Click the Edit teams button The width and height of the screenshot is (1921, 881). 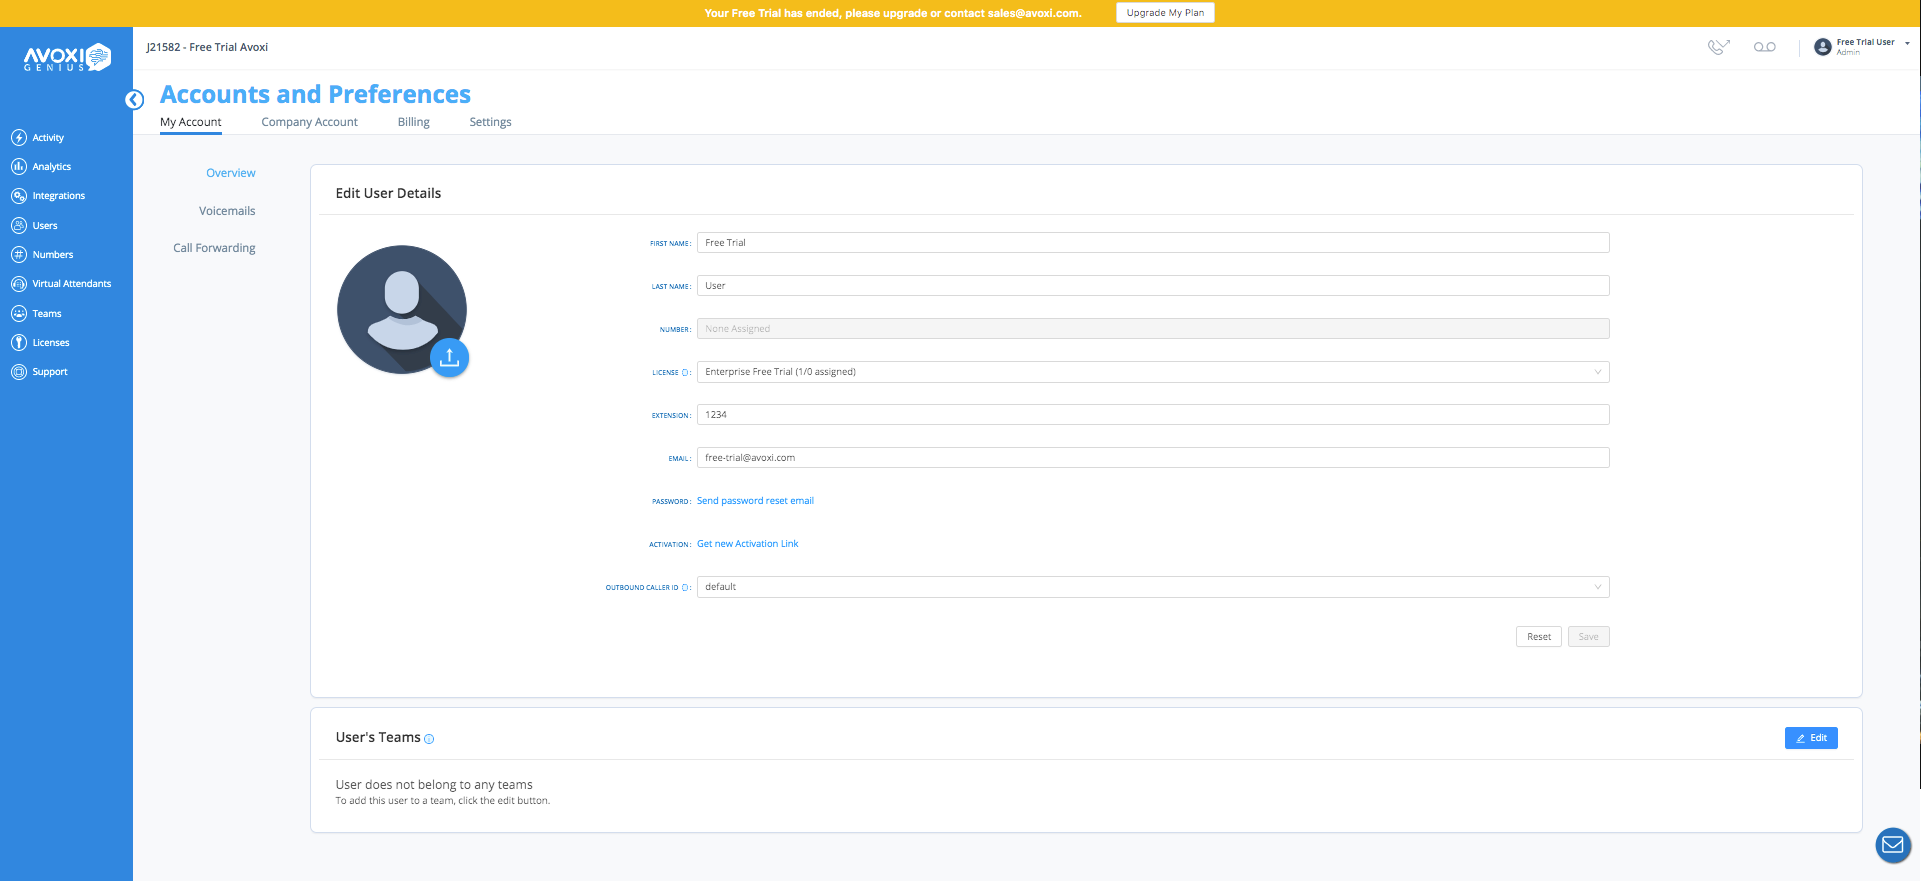[1811, 738]
